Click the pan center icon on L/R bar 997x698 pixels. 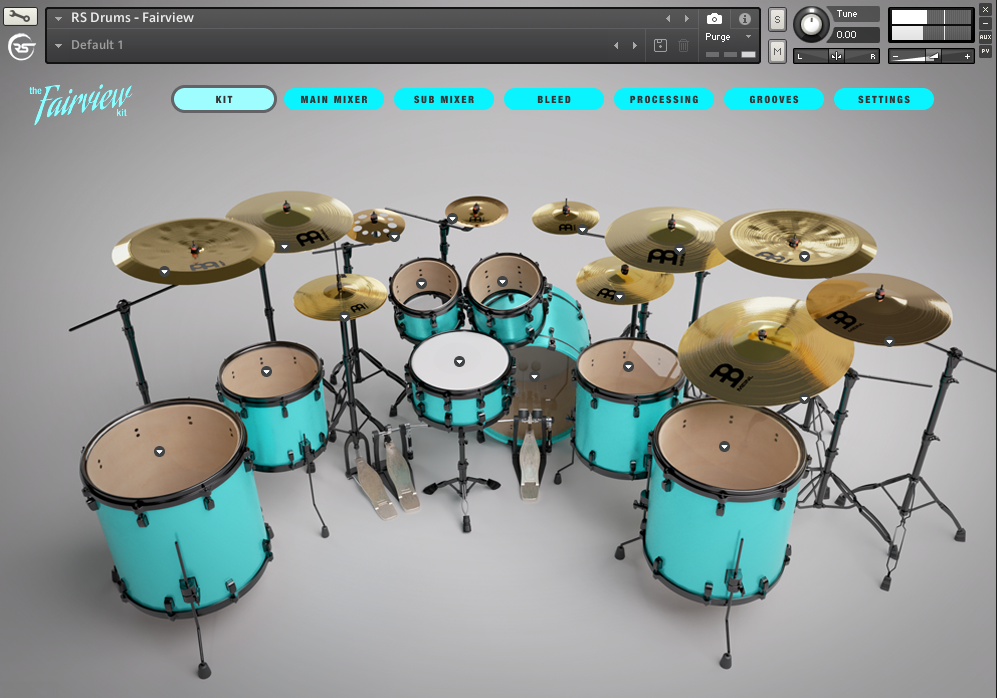[x=836, y=56]
